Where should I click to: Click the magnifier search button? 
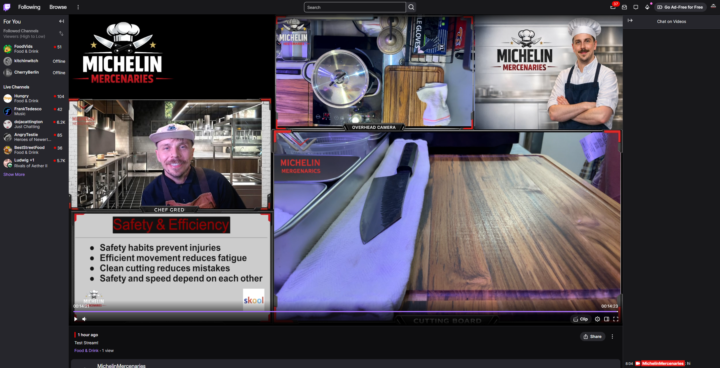pos(411,7)
